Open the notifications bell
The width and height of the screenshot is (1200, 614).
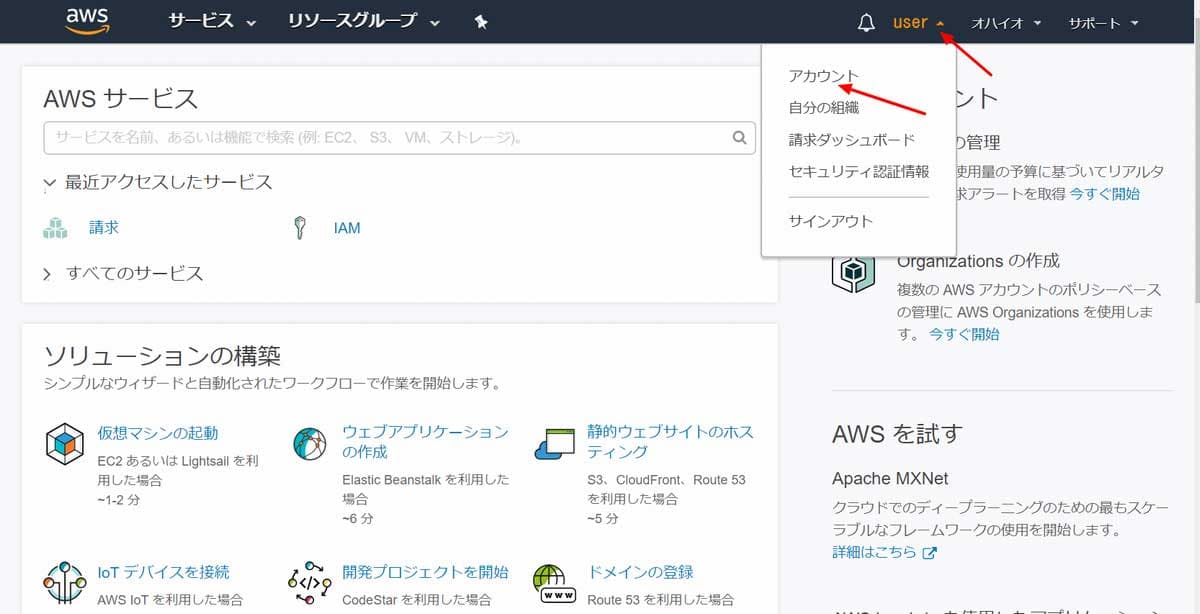coord(865,20)
